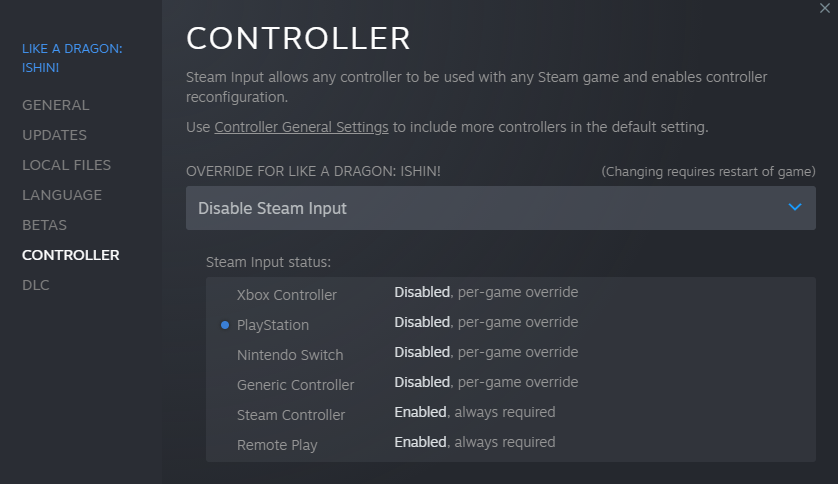This screenshot has width=838, height=484.
Task: Click the Remote Play status entry
Action: [x=277, y=445]
